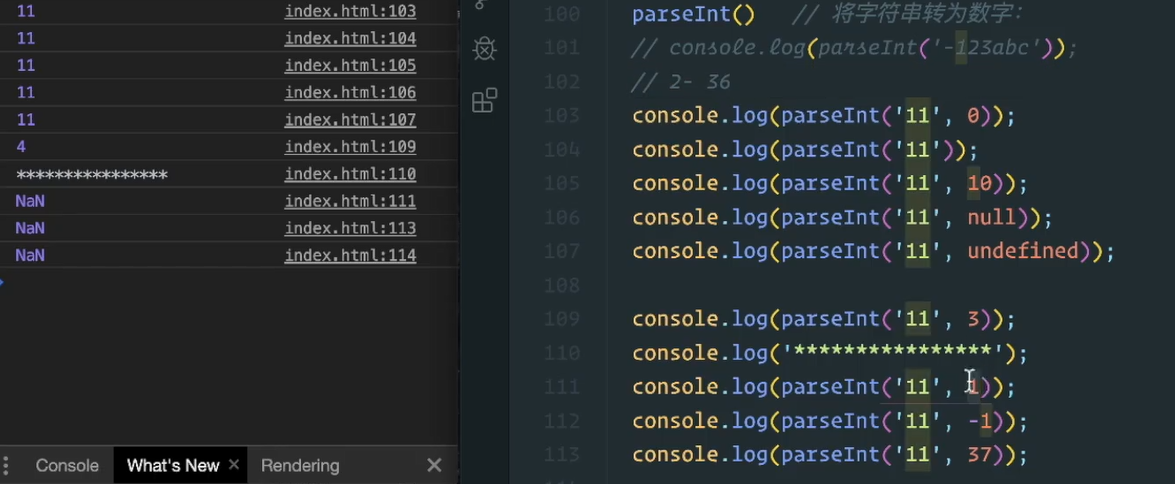
Task: Click line number 108 beside the empty line
Action: click(562, 285)
